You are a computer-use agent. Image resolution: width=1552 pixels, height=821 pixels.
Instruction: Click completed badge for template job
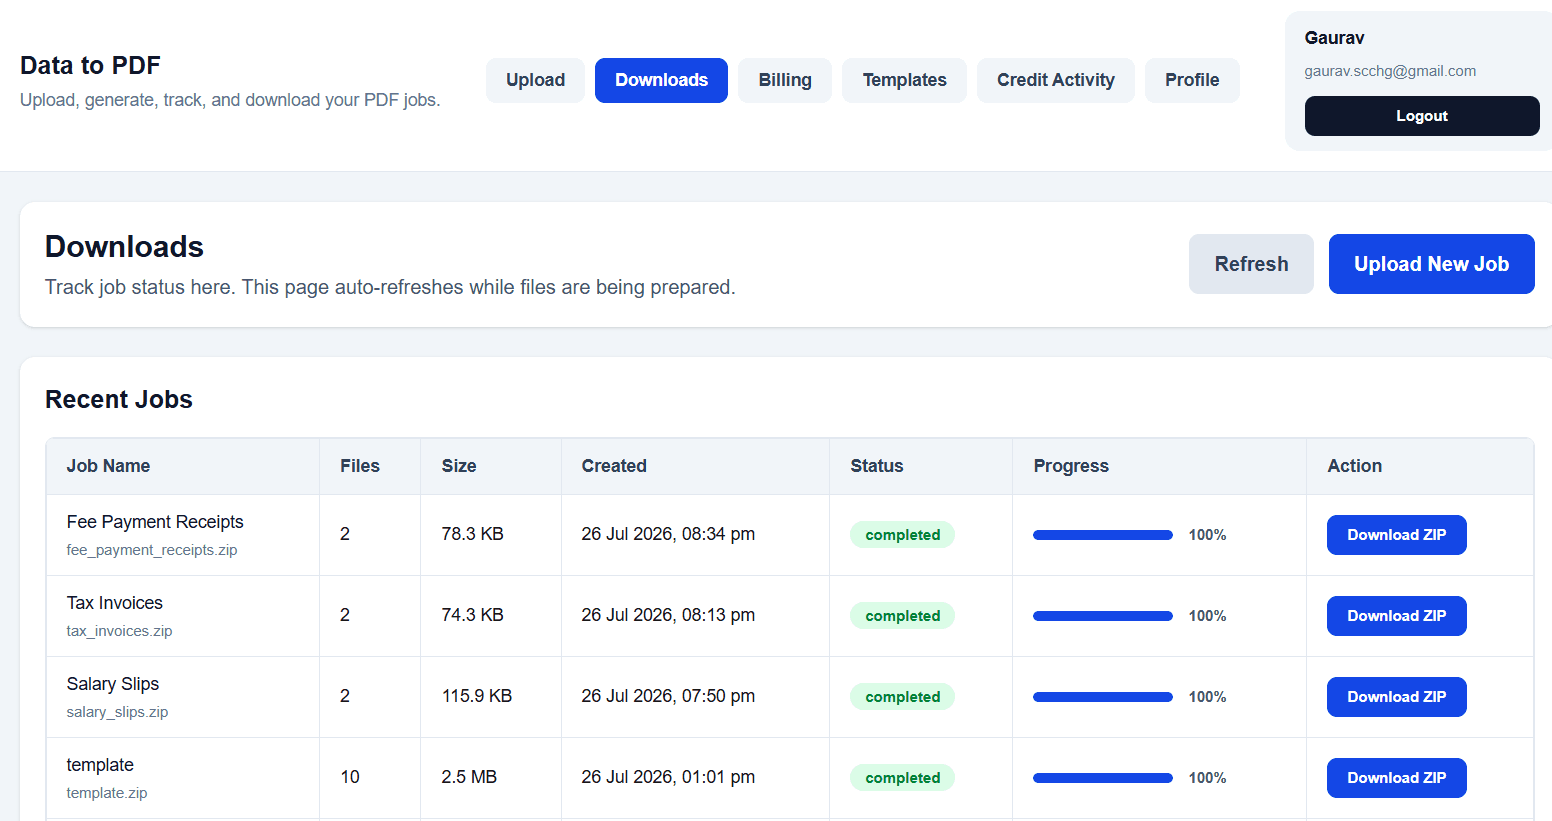coord(902,778)
